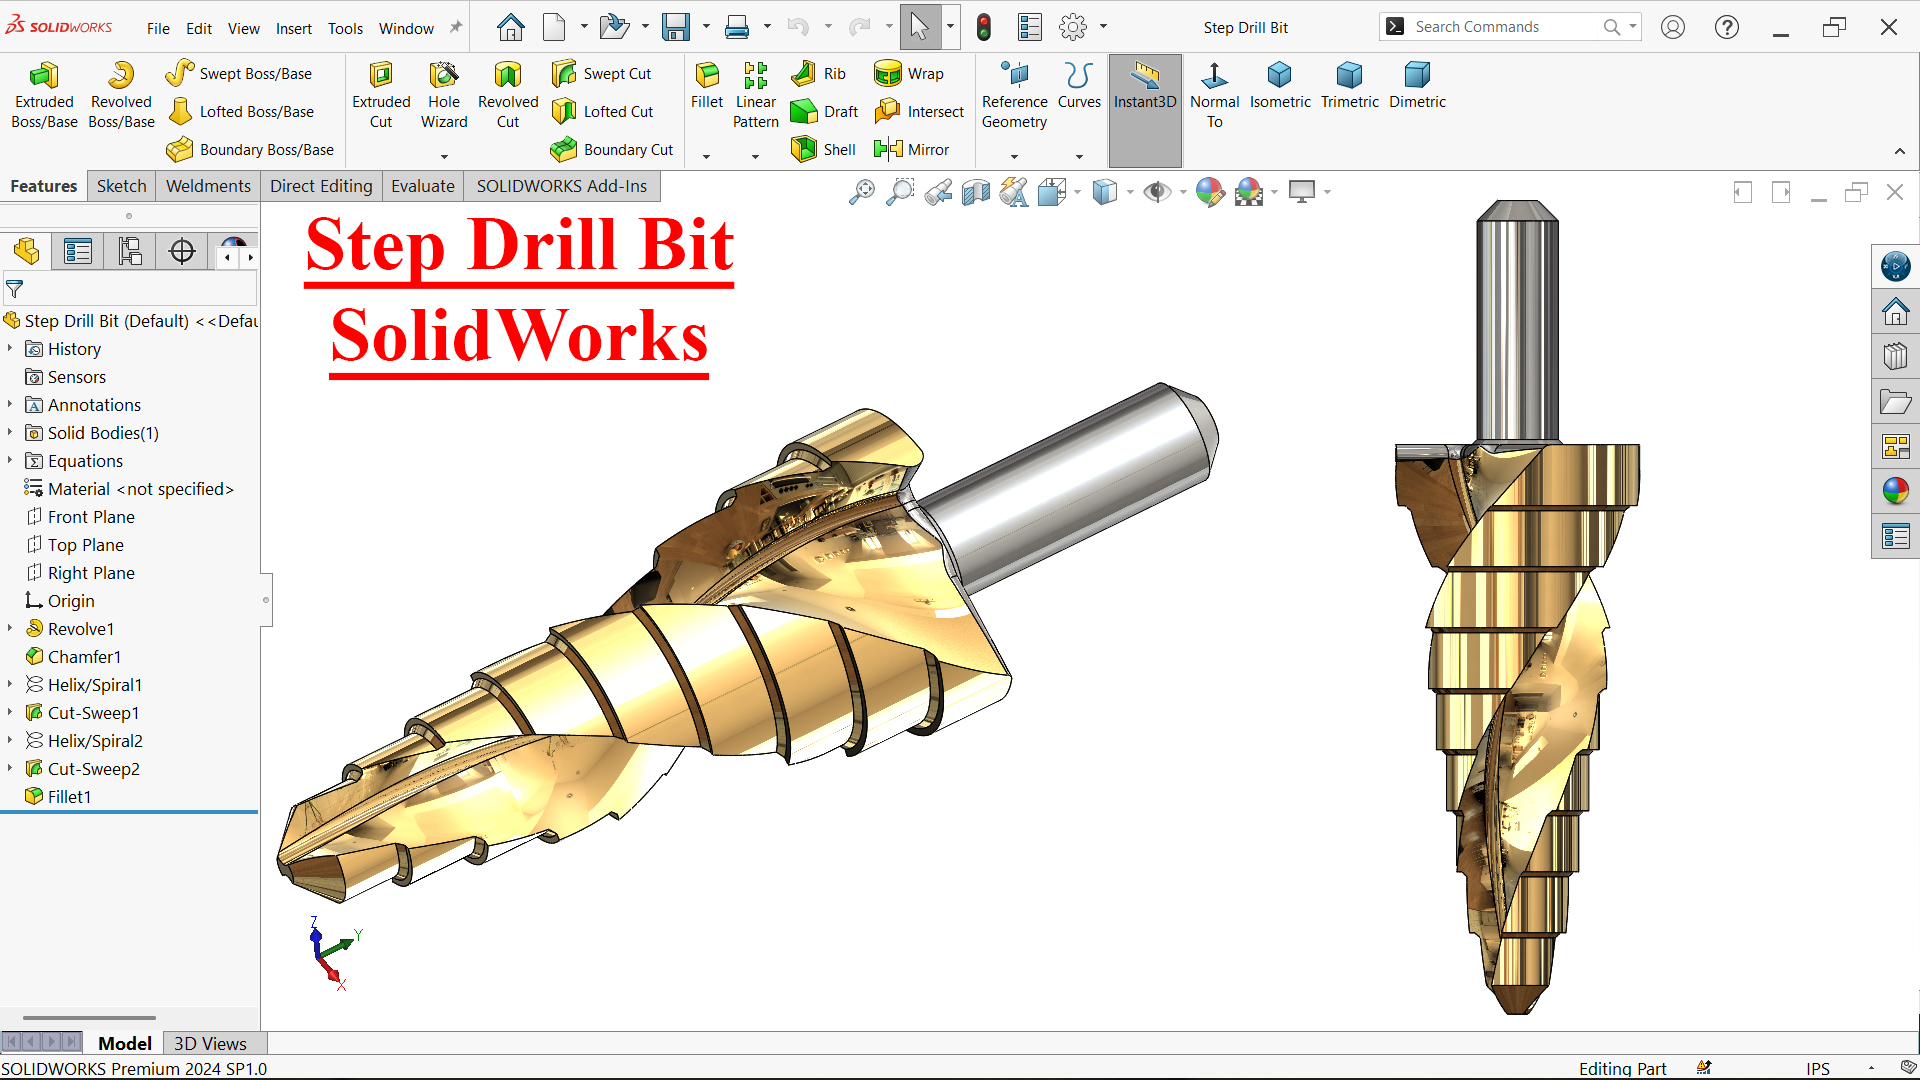Switch to the Sketch tab
Screen dimensions: 1920x1080
click(122, 186)
